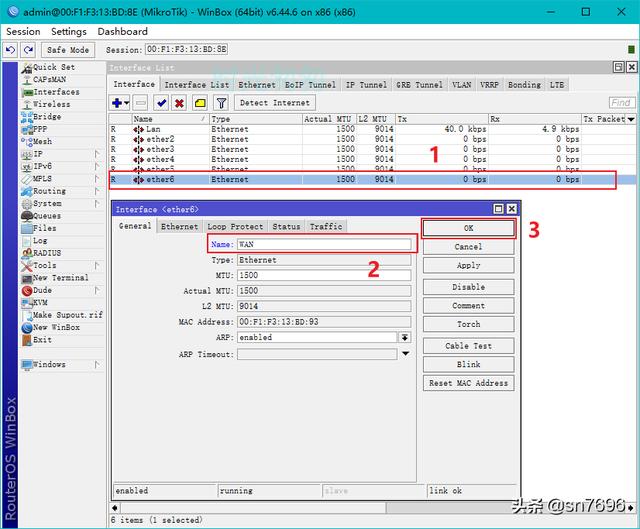640x529 pixels.
Task: Open the Settings menu
Action: point(69,31)
